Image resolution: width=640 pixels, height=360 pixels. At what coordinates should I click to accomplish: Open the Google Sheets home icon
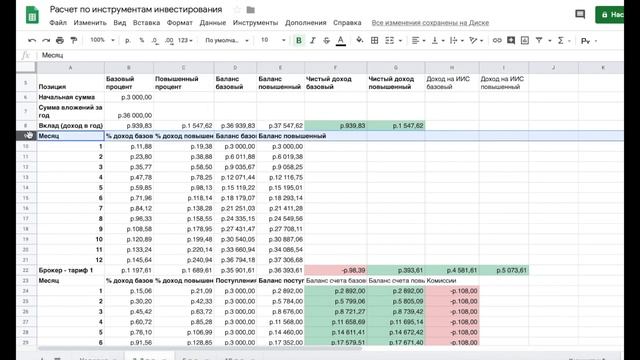coord(32,15)
